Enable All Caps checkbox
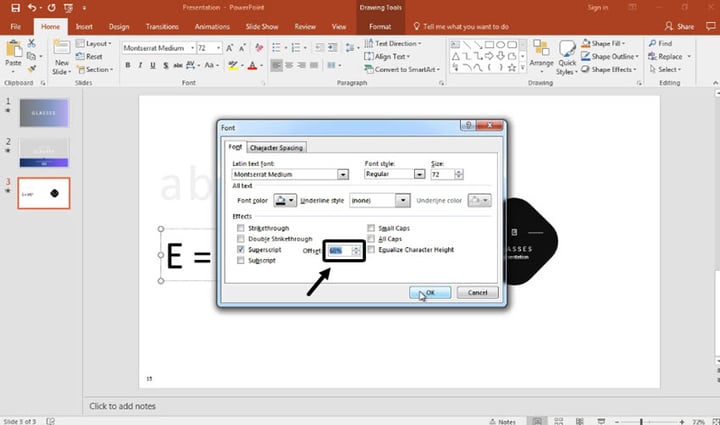This screenshot has height=425, width=720. click(371, 239)
